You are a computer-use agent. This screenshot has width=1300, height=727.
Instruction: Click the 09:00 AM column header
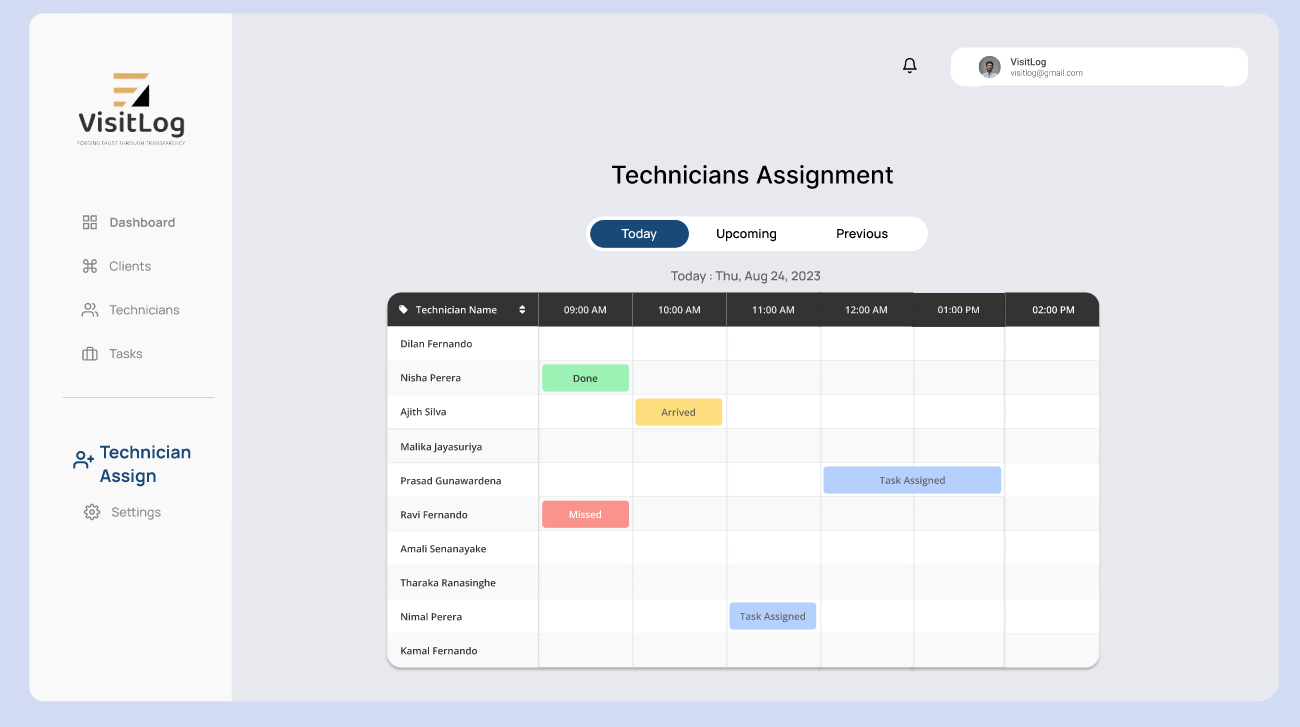click(585, 310)
